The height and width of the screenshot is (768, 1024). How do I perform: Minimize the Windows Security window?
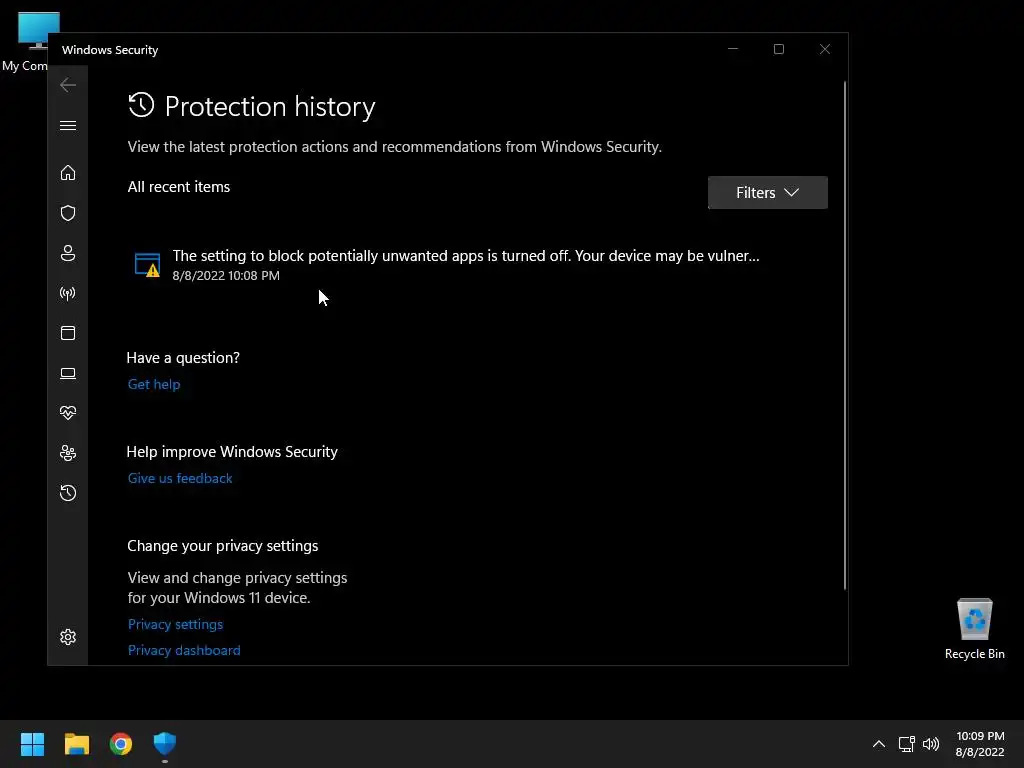733,49
